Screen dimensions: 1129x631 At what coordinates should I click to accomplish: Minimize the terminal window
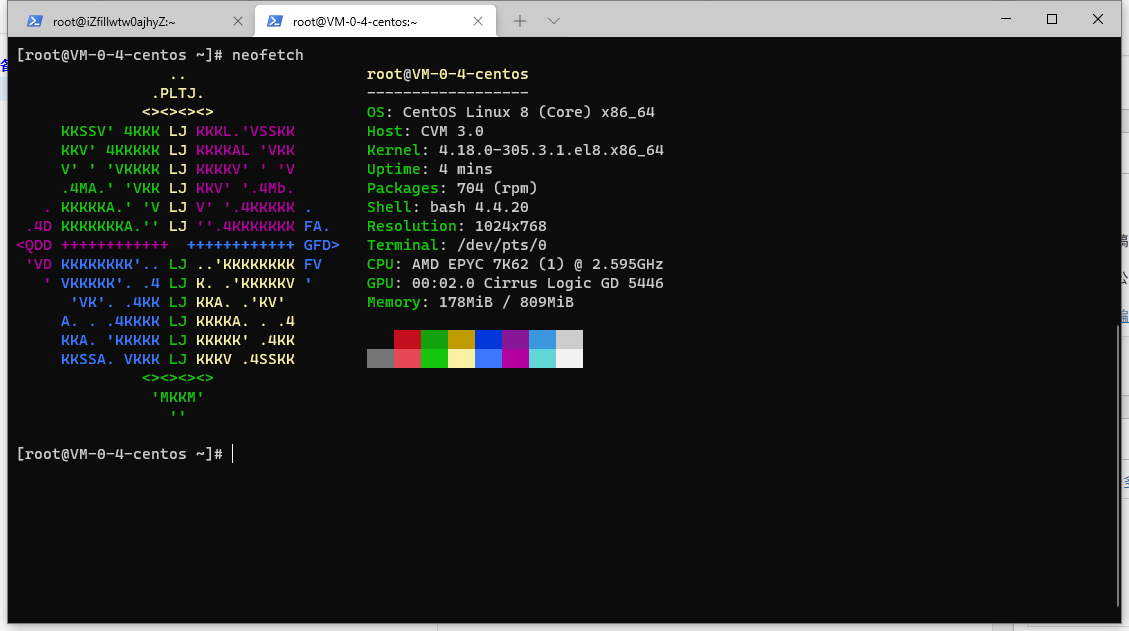[1006, 19]
